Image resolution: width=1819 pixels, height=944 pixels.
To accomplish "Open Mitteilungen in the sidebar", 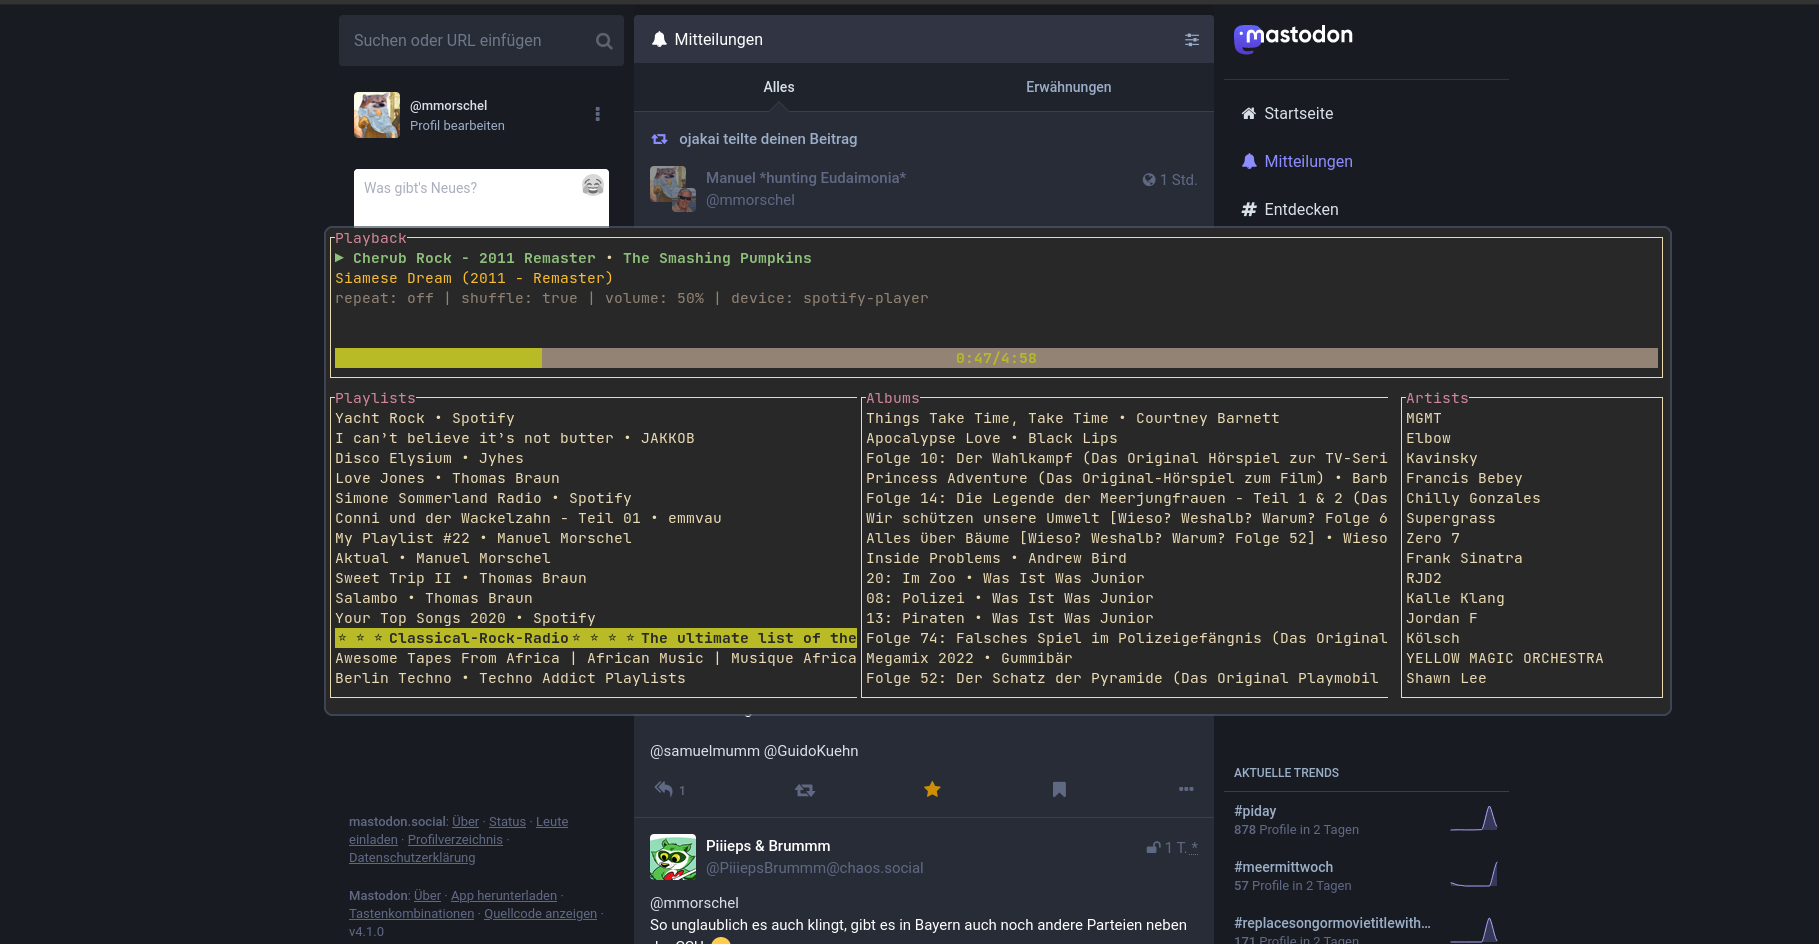I will point(1297,161).
